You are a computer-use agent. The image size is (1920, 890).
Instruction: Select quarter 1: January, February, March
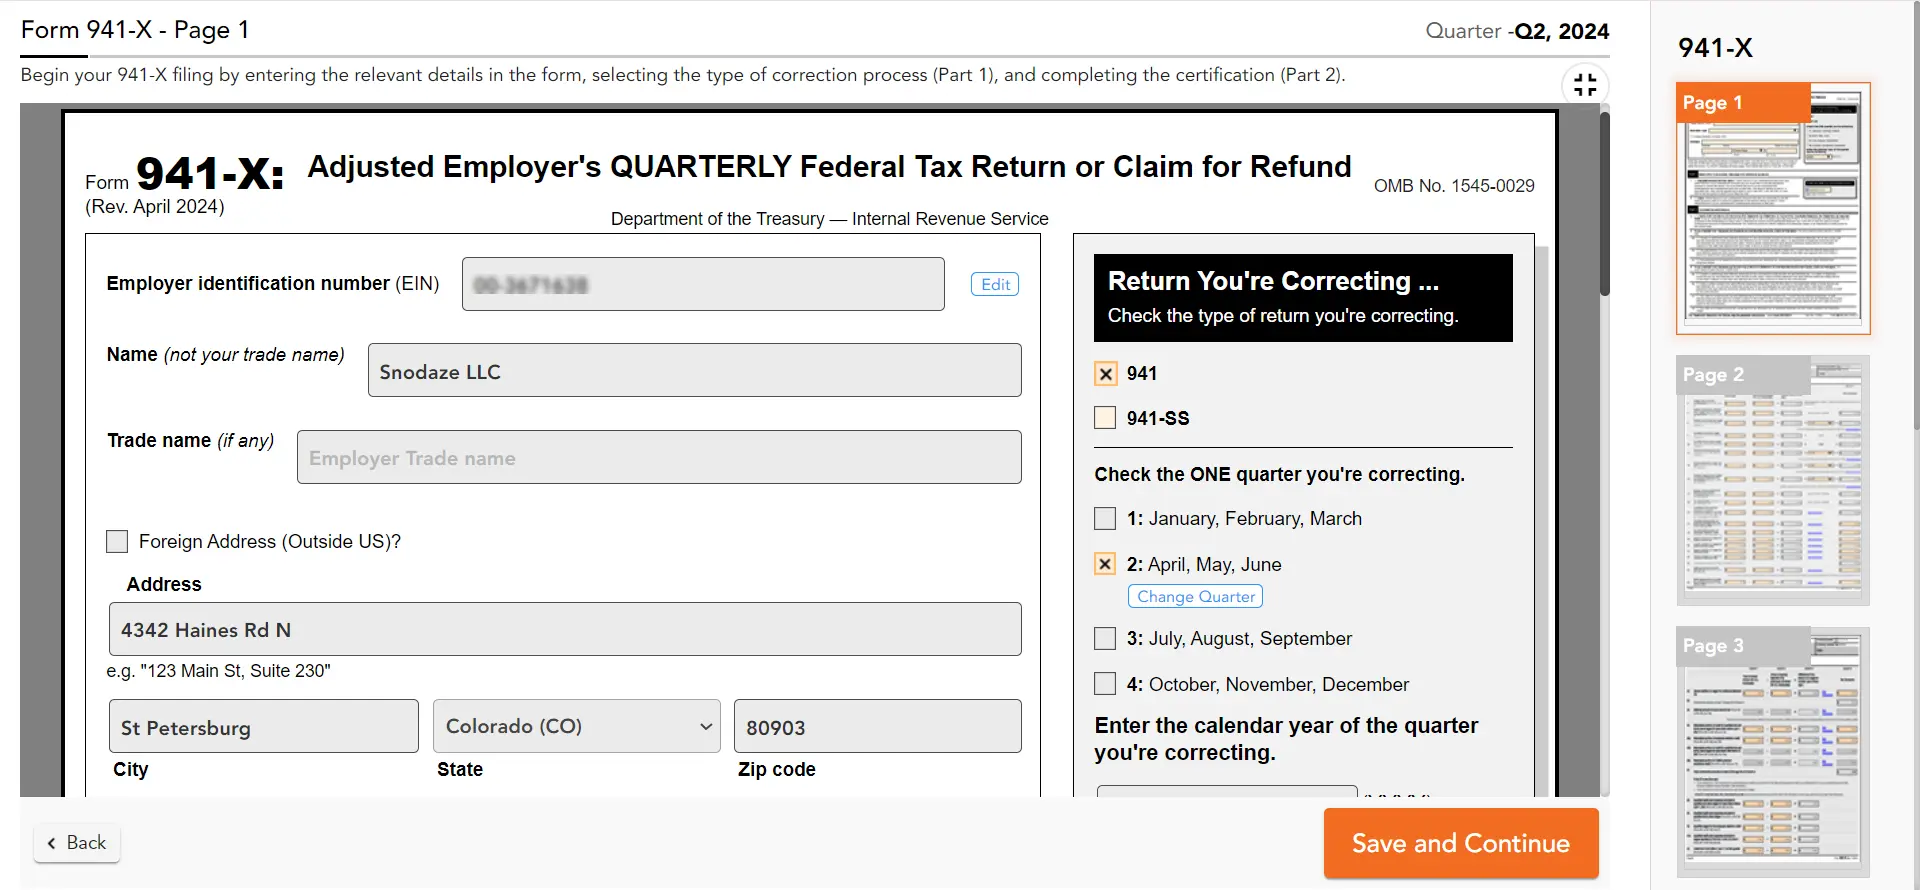click(1105, 519)
